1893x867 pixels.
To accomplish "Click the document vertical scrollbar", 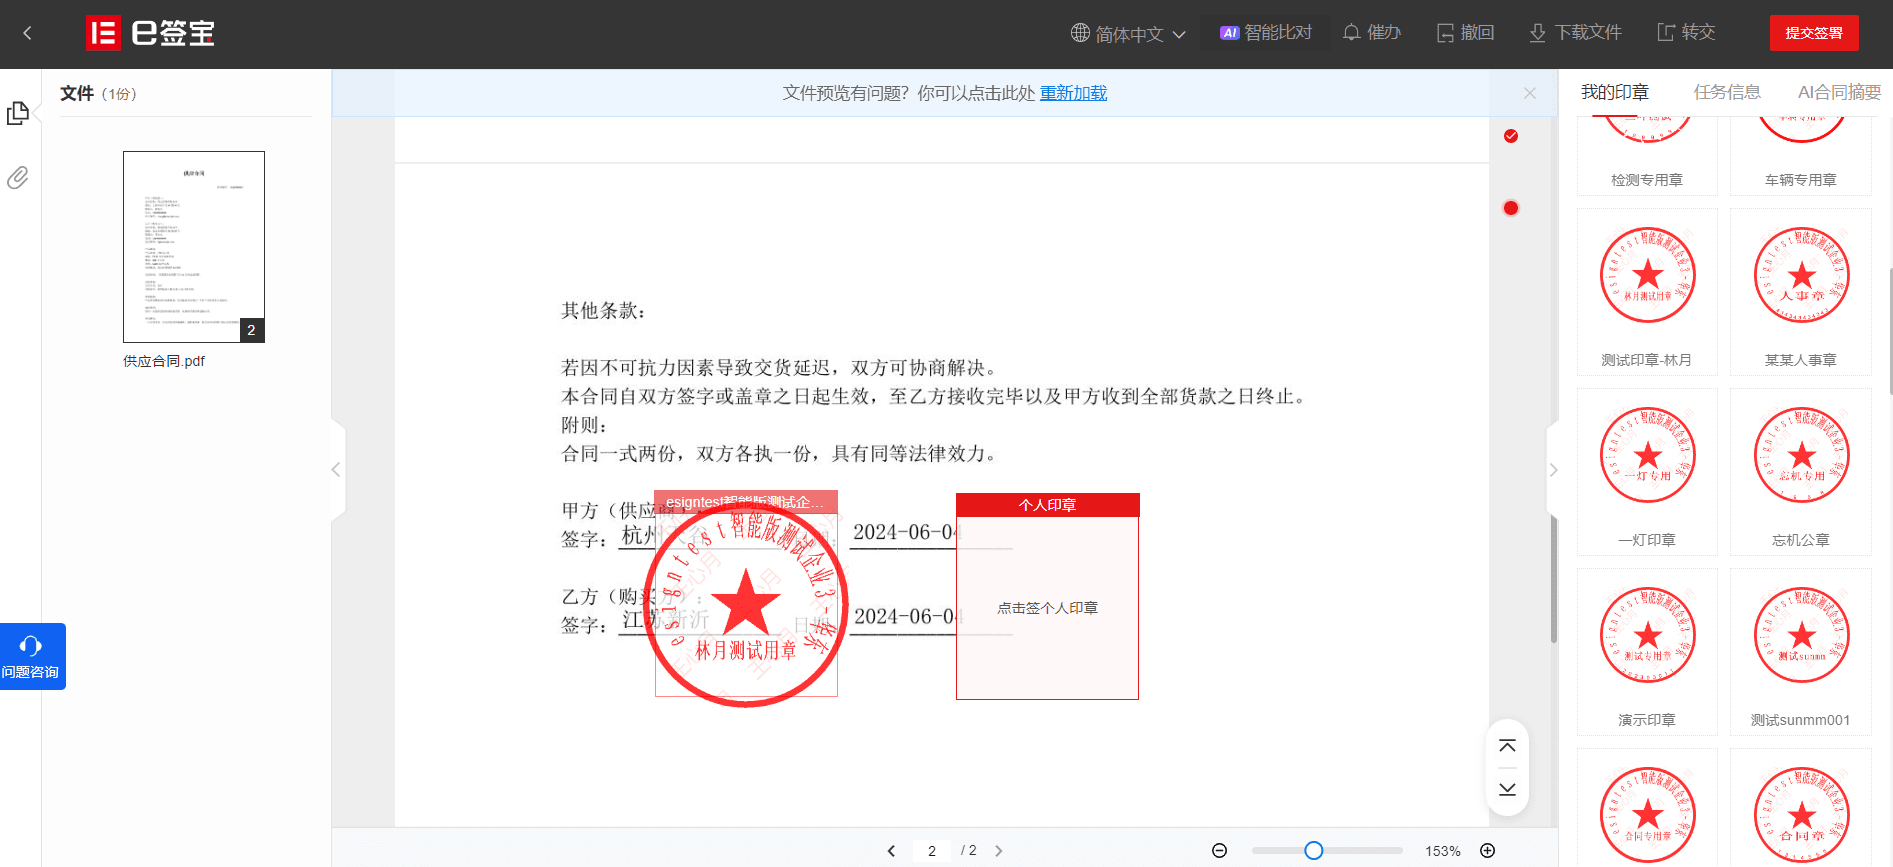I will tap(1553, 580).
